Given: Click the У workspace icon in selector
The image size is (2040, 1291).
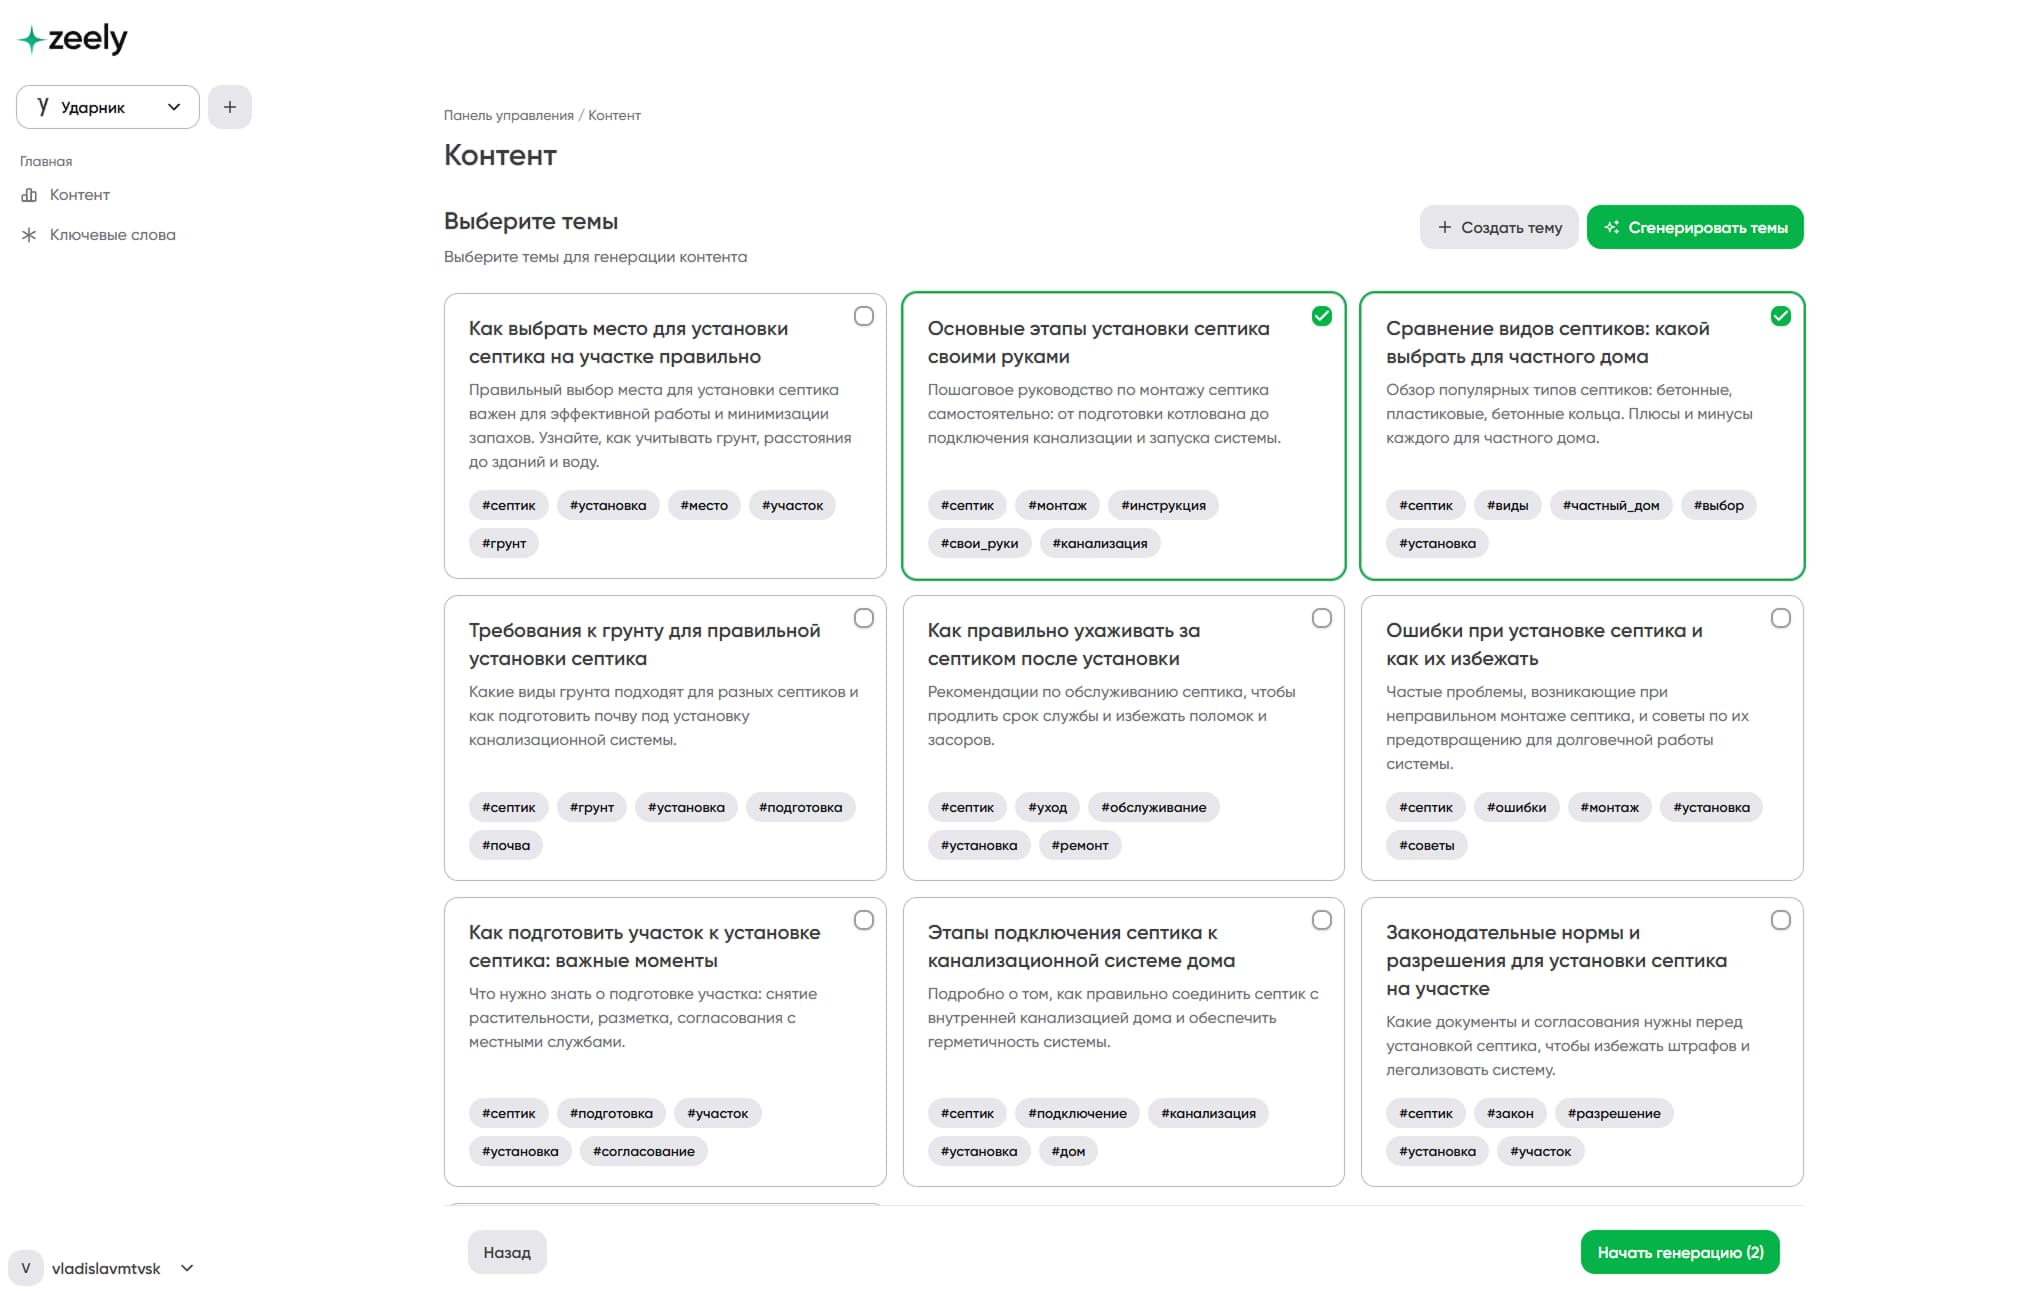Looking at the screenshot, I should [x=43, y=106].
